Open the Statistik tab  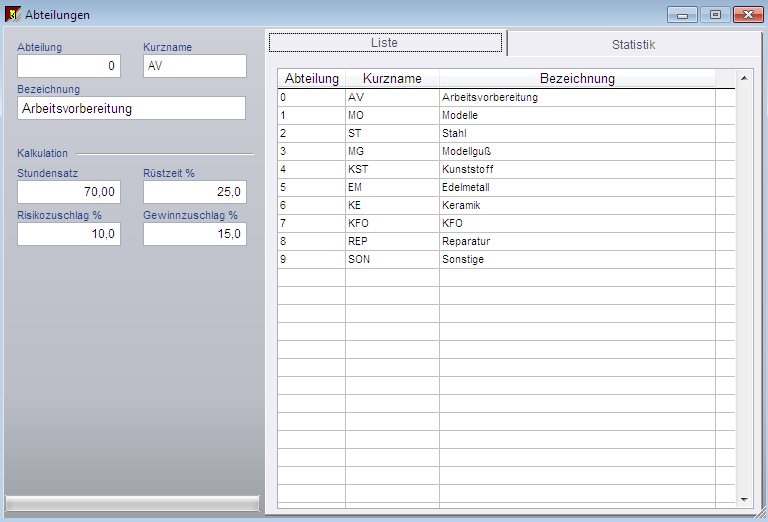[633, 45]
